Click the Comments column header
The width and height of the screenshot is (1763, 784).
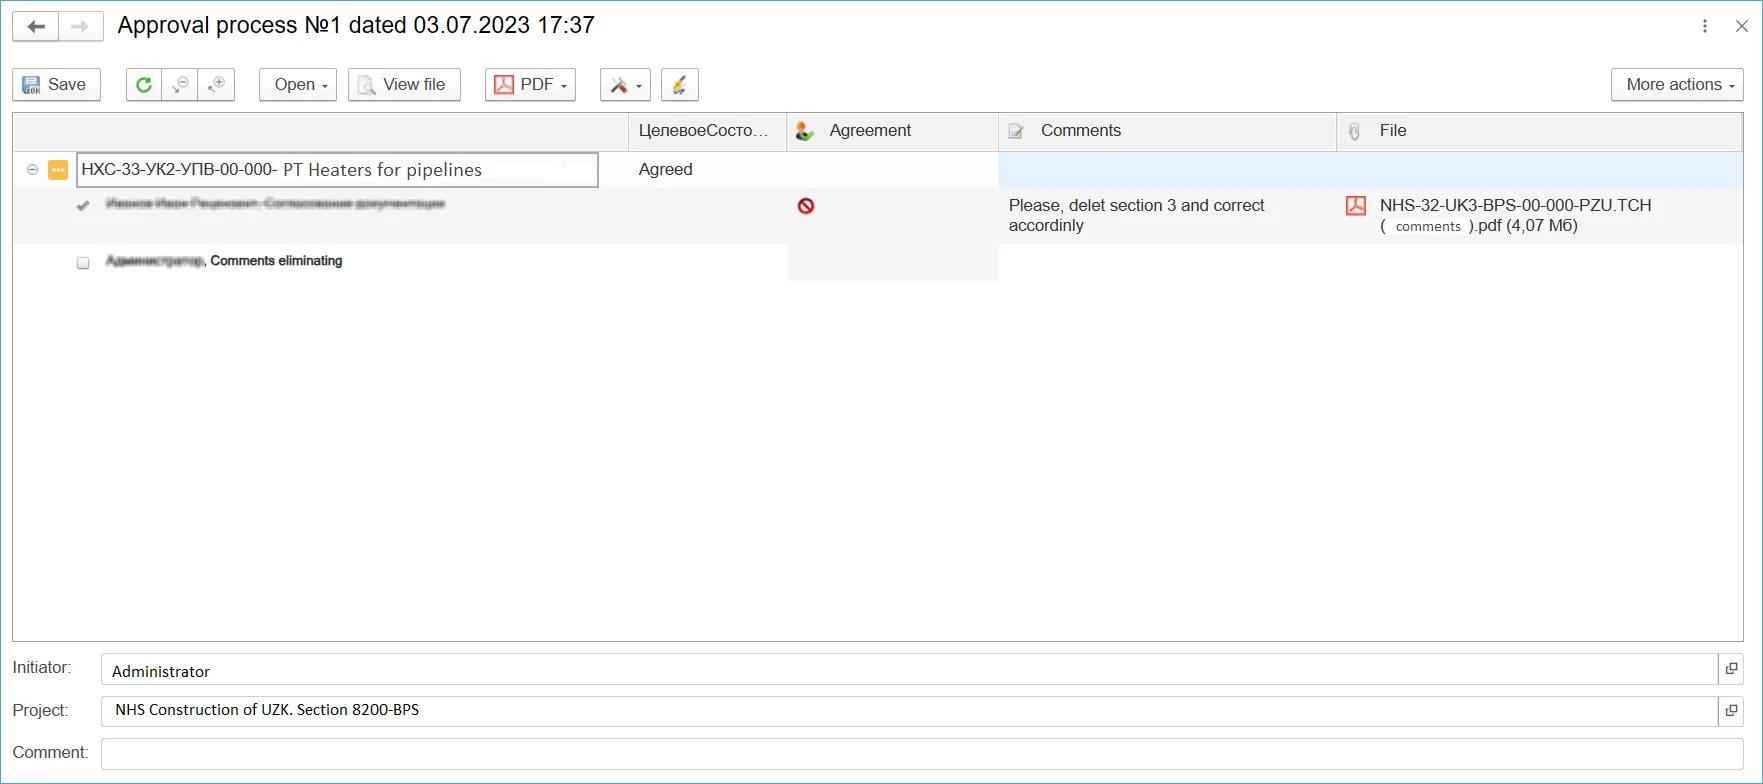[x=1080, y=131]
